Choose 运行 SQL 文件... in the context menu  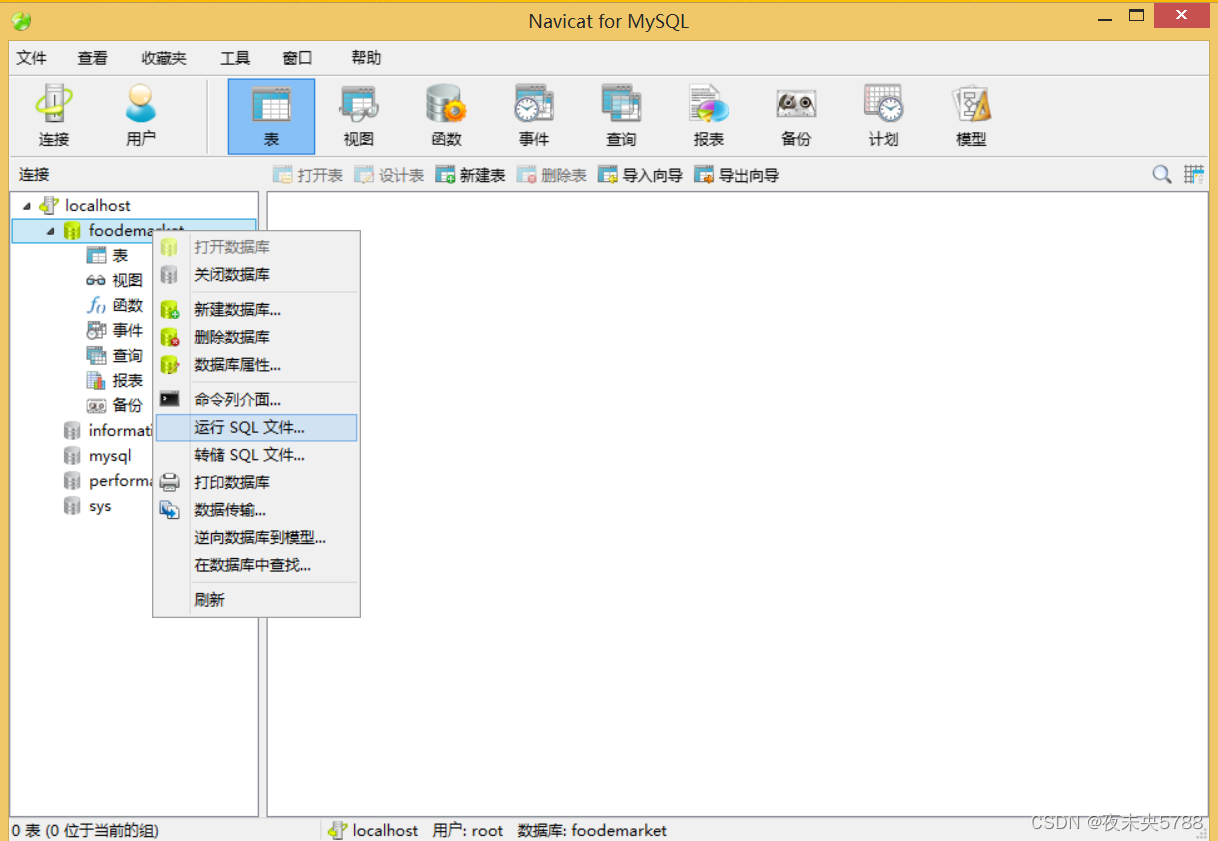coord(256,428)
